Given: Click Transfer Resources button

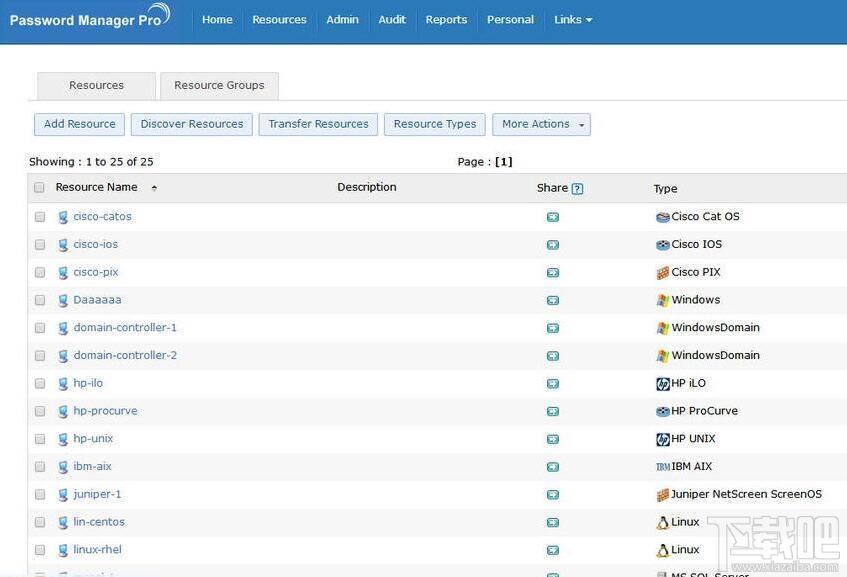Looking at the screenshot, I should [x=318, y=124].
